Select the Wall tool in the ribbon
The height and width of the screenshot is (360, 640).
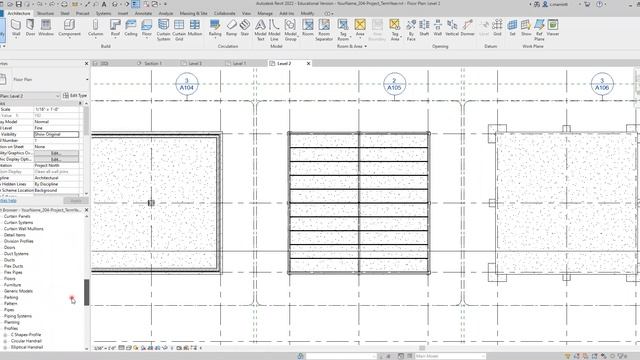click(x=16, y=28)
